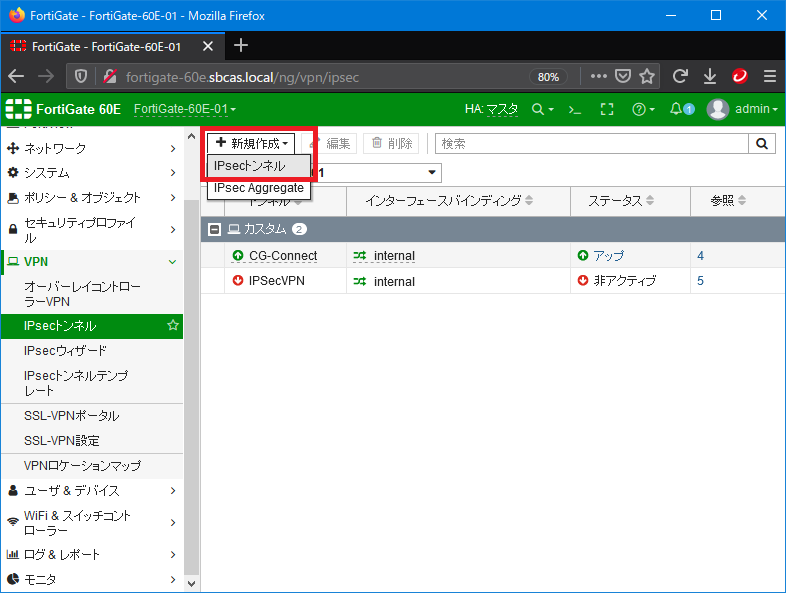Expand WiFi & スイッチコントローラー menu
Screen dimensions: 786x593
point(92,523)
